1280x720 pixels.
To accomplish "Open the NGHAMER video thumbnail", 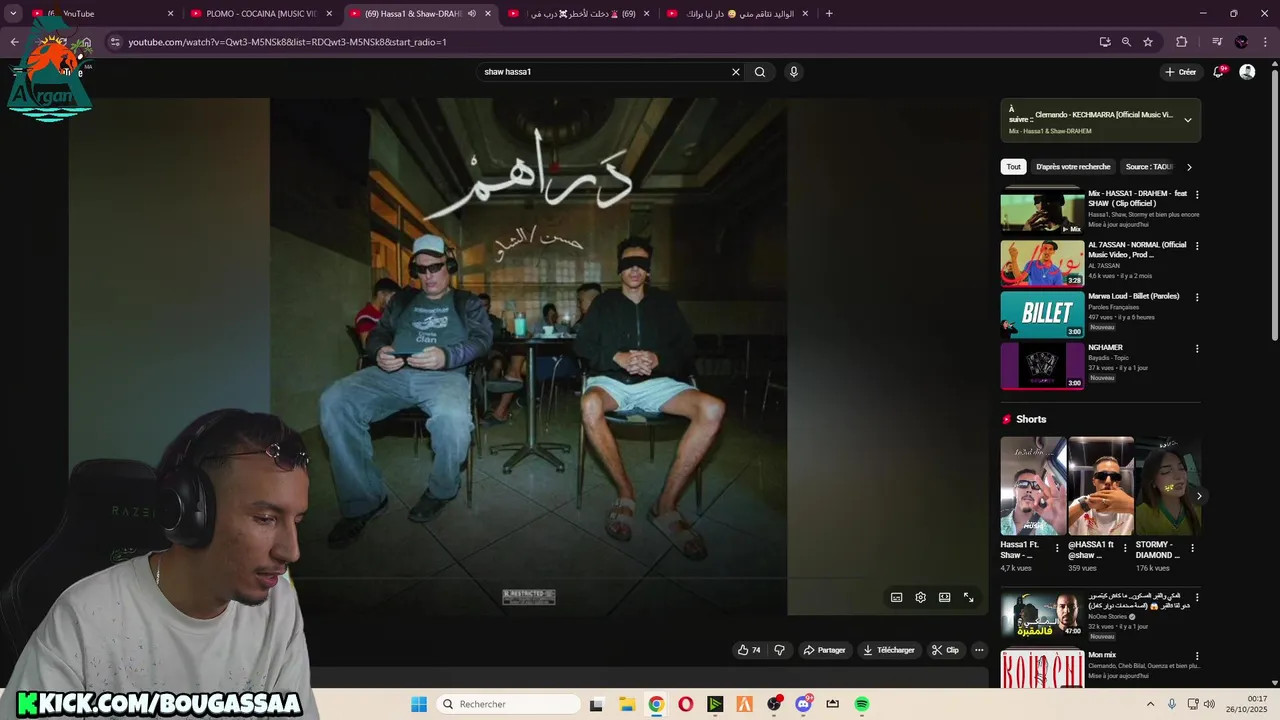I will (x=1043, y=366).
